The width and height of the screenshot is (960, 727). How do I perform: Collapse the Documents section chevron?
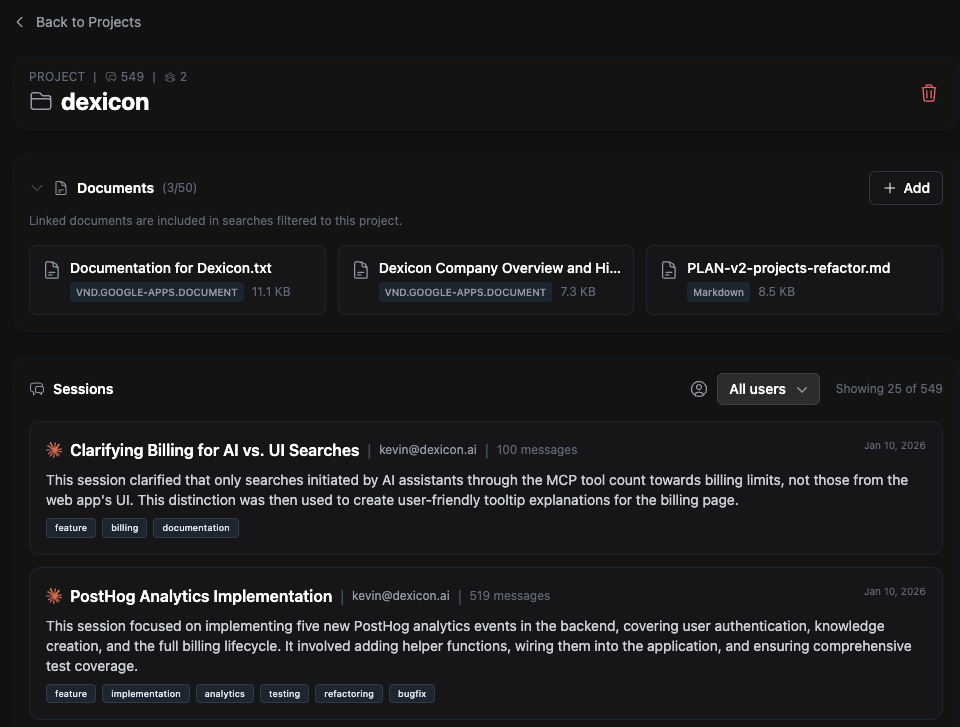[37, 188]
